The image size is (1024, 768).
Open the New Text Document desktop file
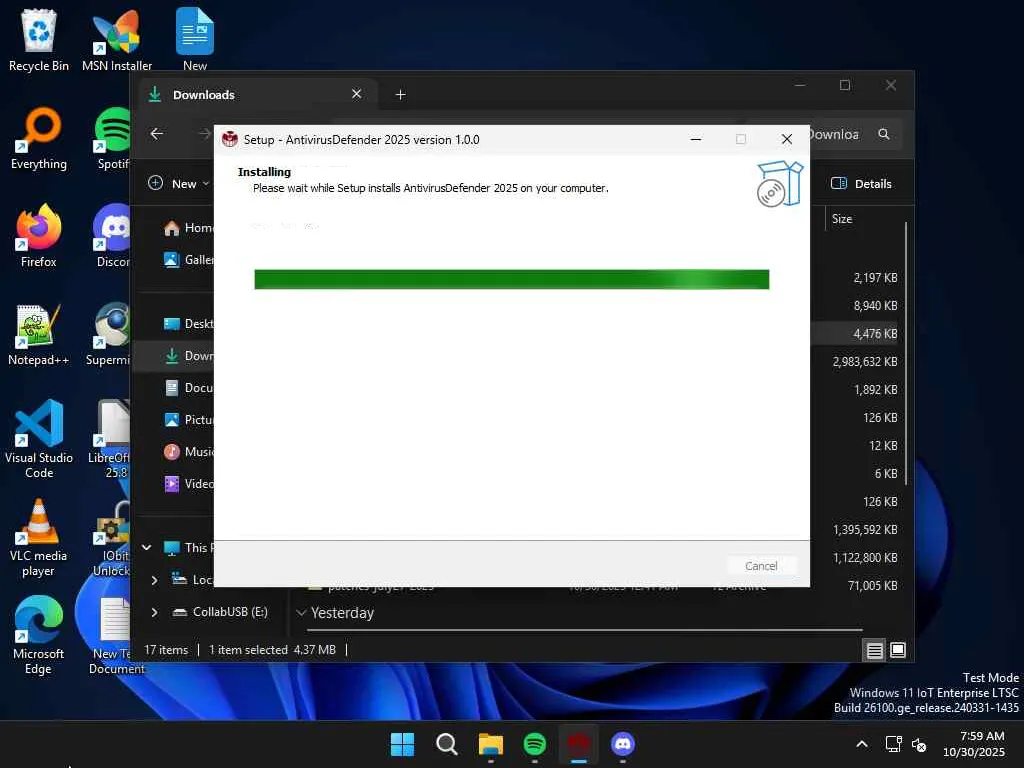pyautogui.click(x=114, y=635)
